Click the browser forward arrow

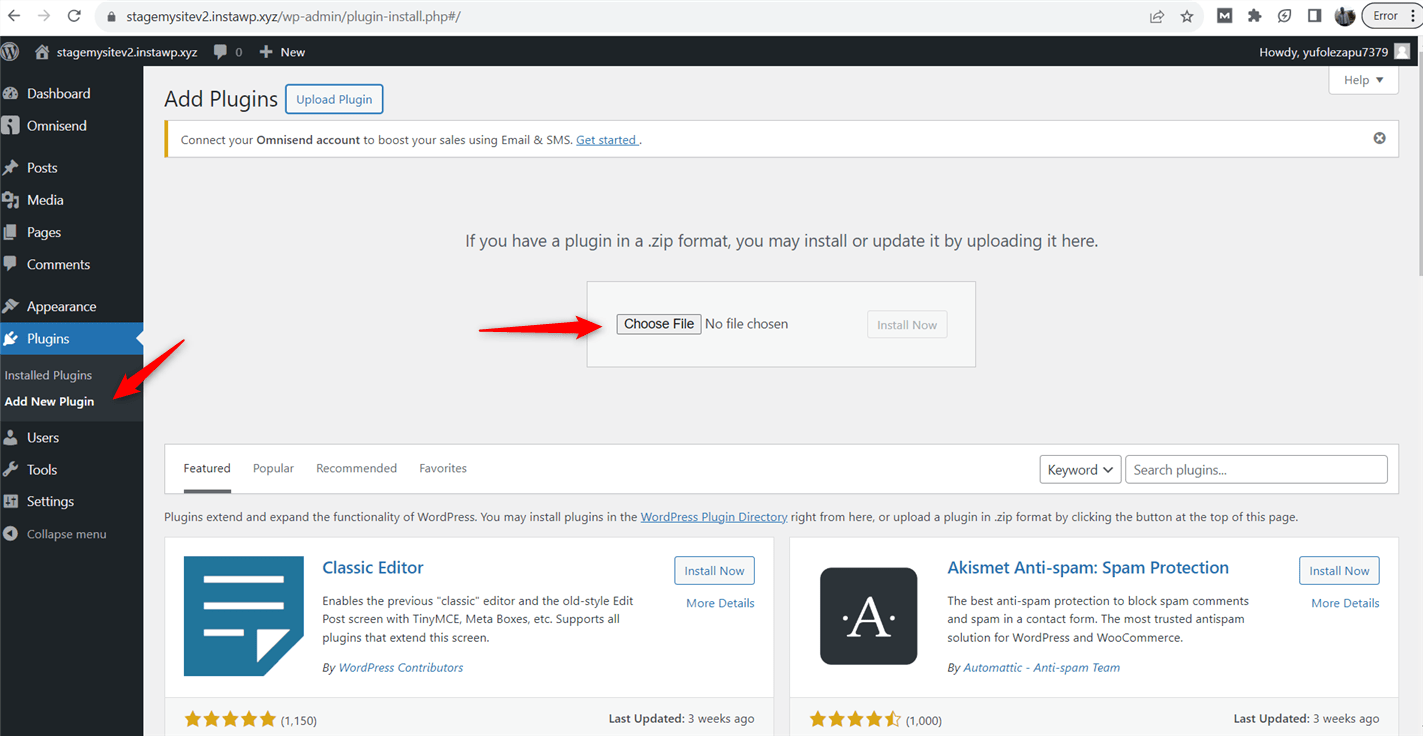43,16
